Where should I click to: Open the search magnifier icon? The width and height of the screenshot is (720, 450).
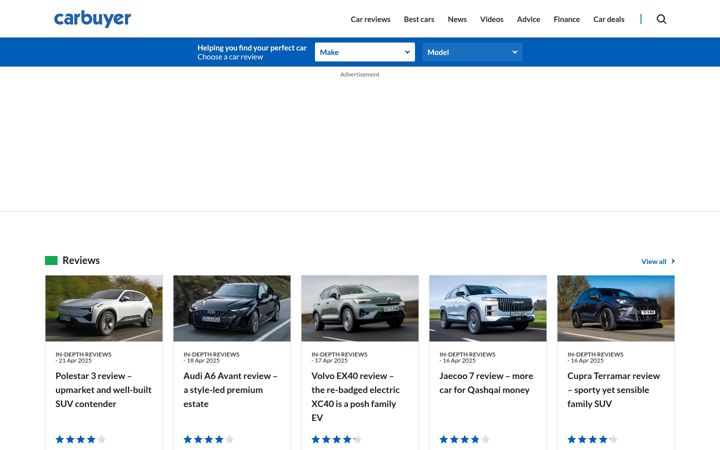(661, 19)
